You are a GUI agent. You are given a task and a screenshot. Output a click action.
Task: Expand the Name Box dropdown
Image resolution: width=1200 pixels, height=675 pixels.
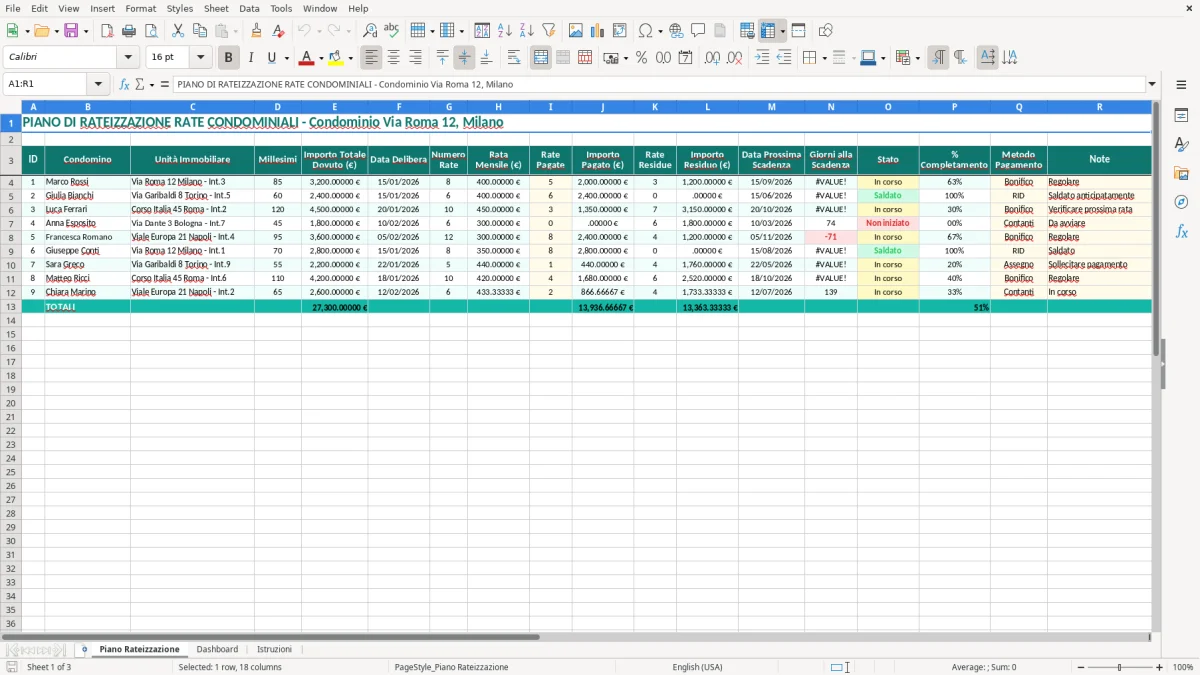click(98, 84)
